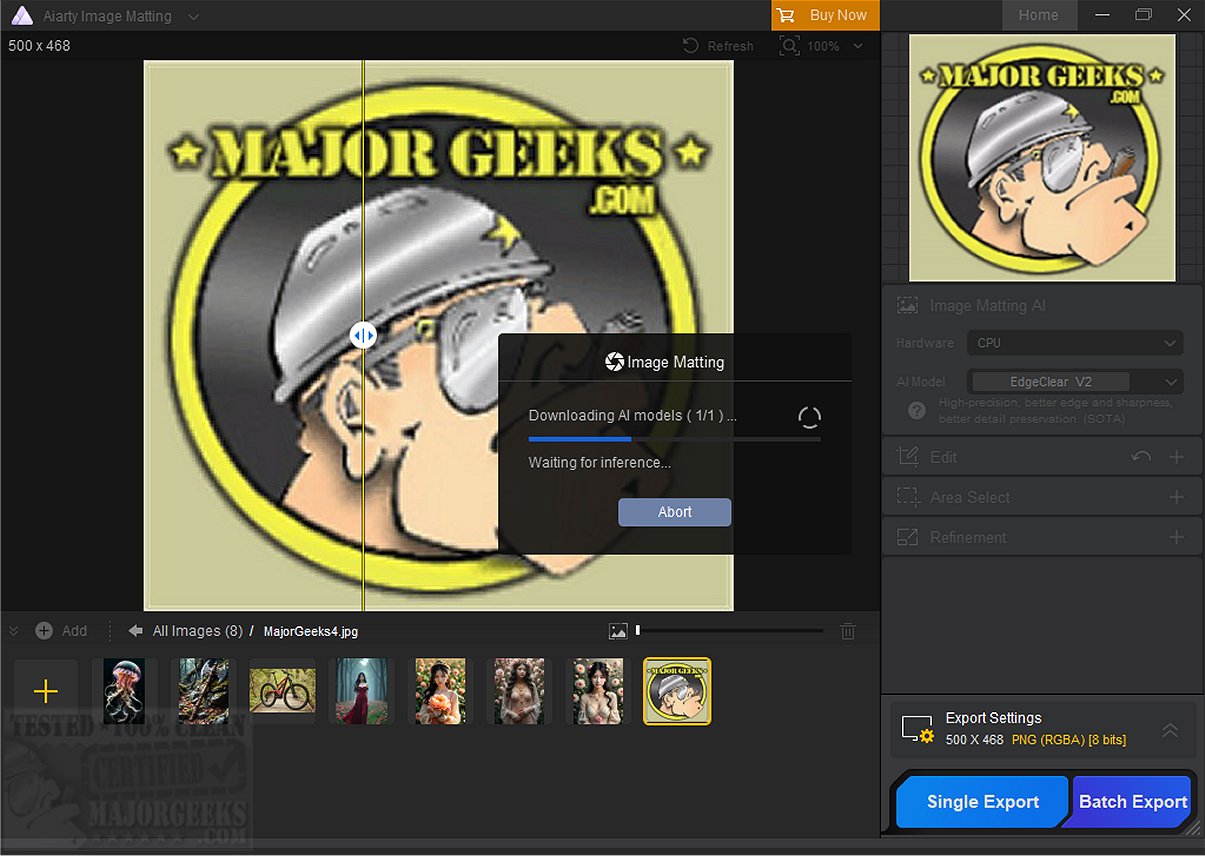This screenshot has height=856, width=1205.
Task: Expand the Edit panel with plus
Action: tap(1177, 457)
